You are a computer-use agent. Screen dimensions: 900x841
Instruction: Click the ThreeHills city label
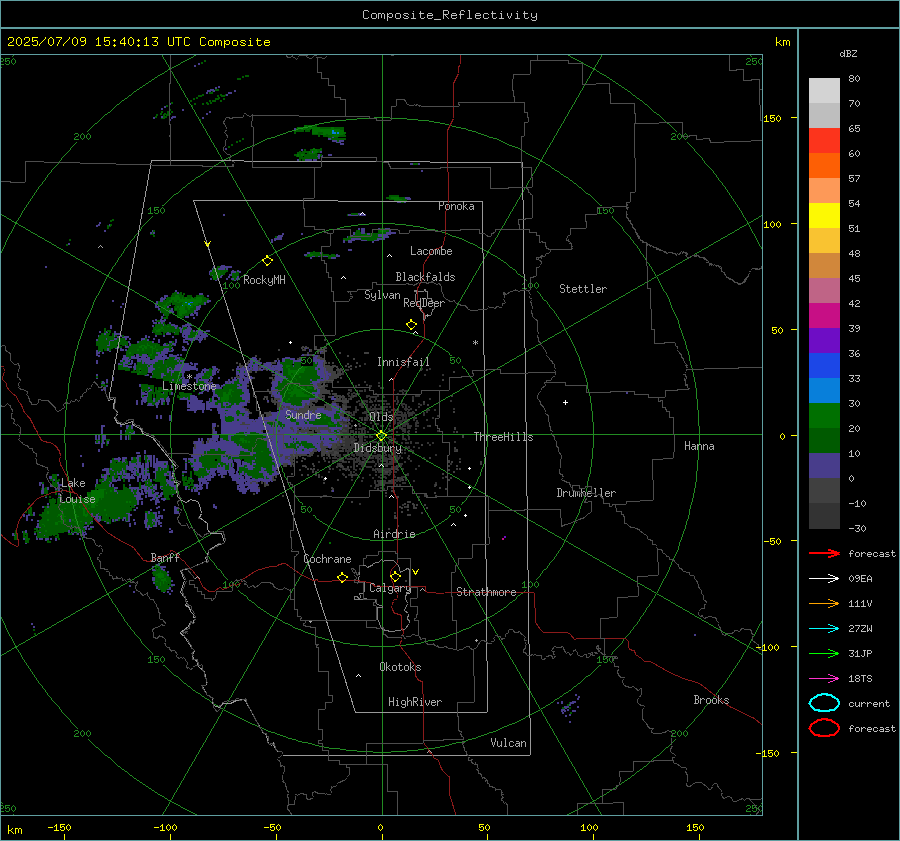503,437
